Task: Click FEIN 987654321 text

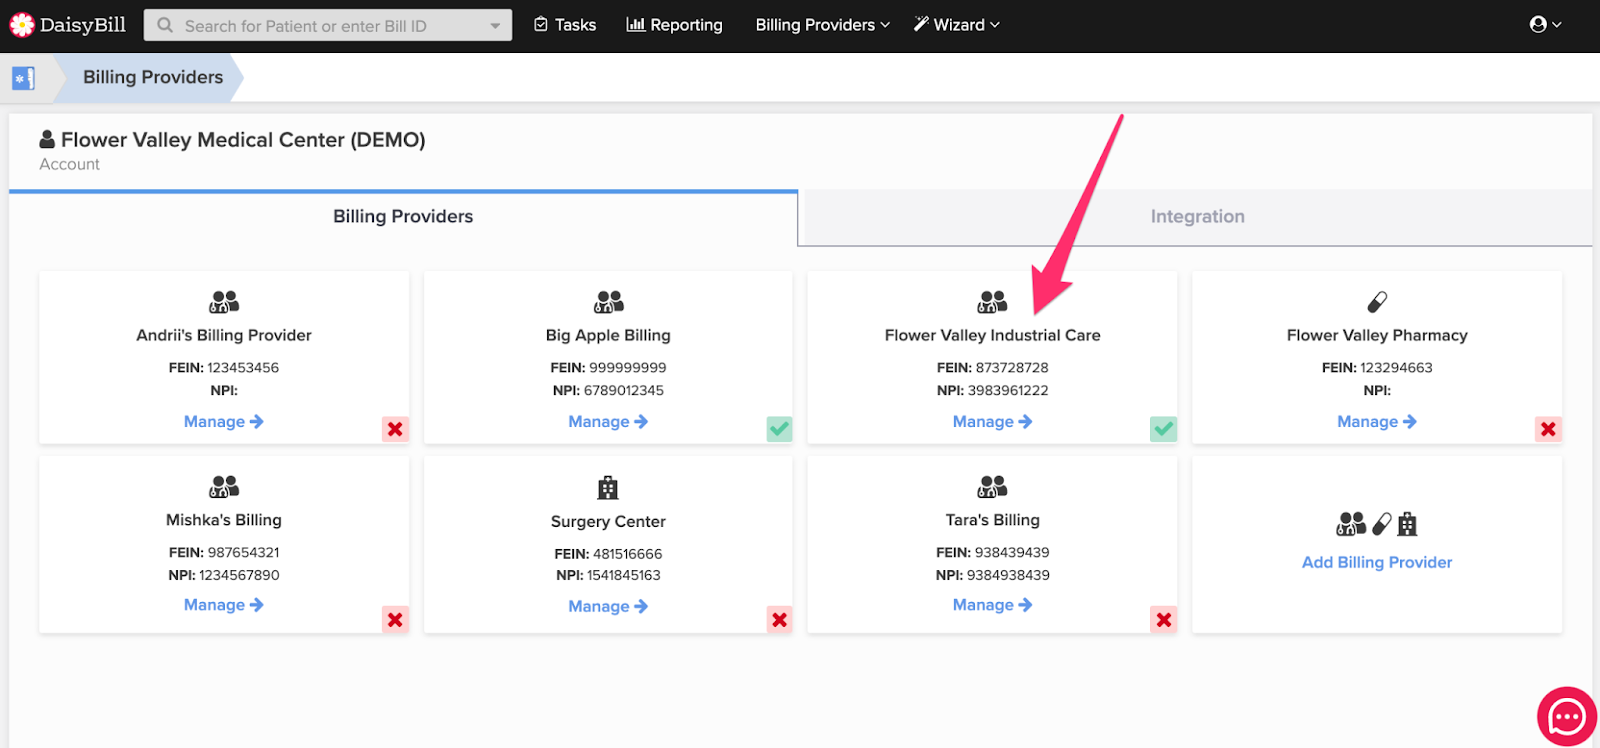Action: 224,553
